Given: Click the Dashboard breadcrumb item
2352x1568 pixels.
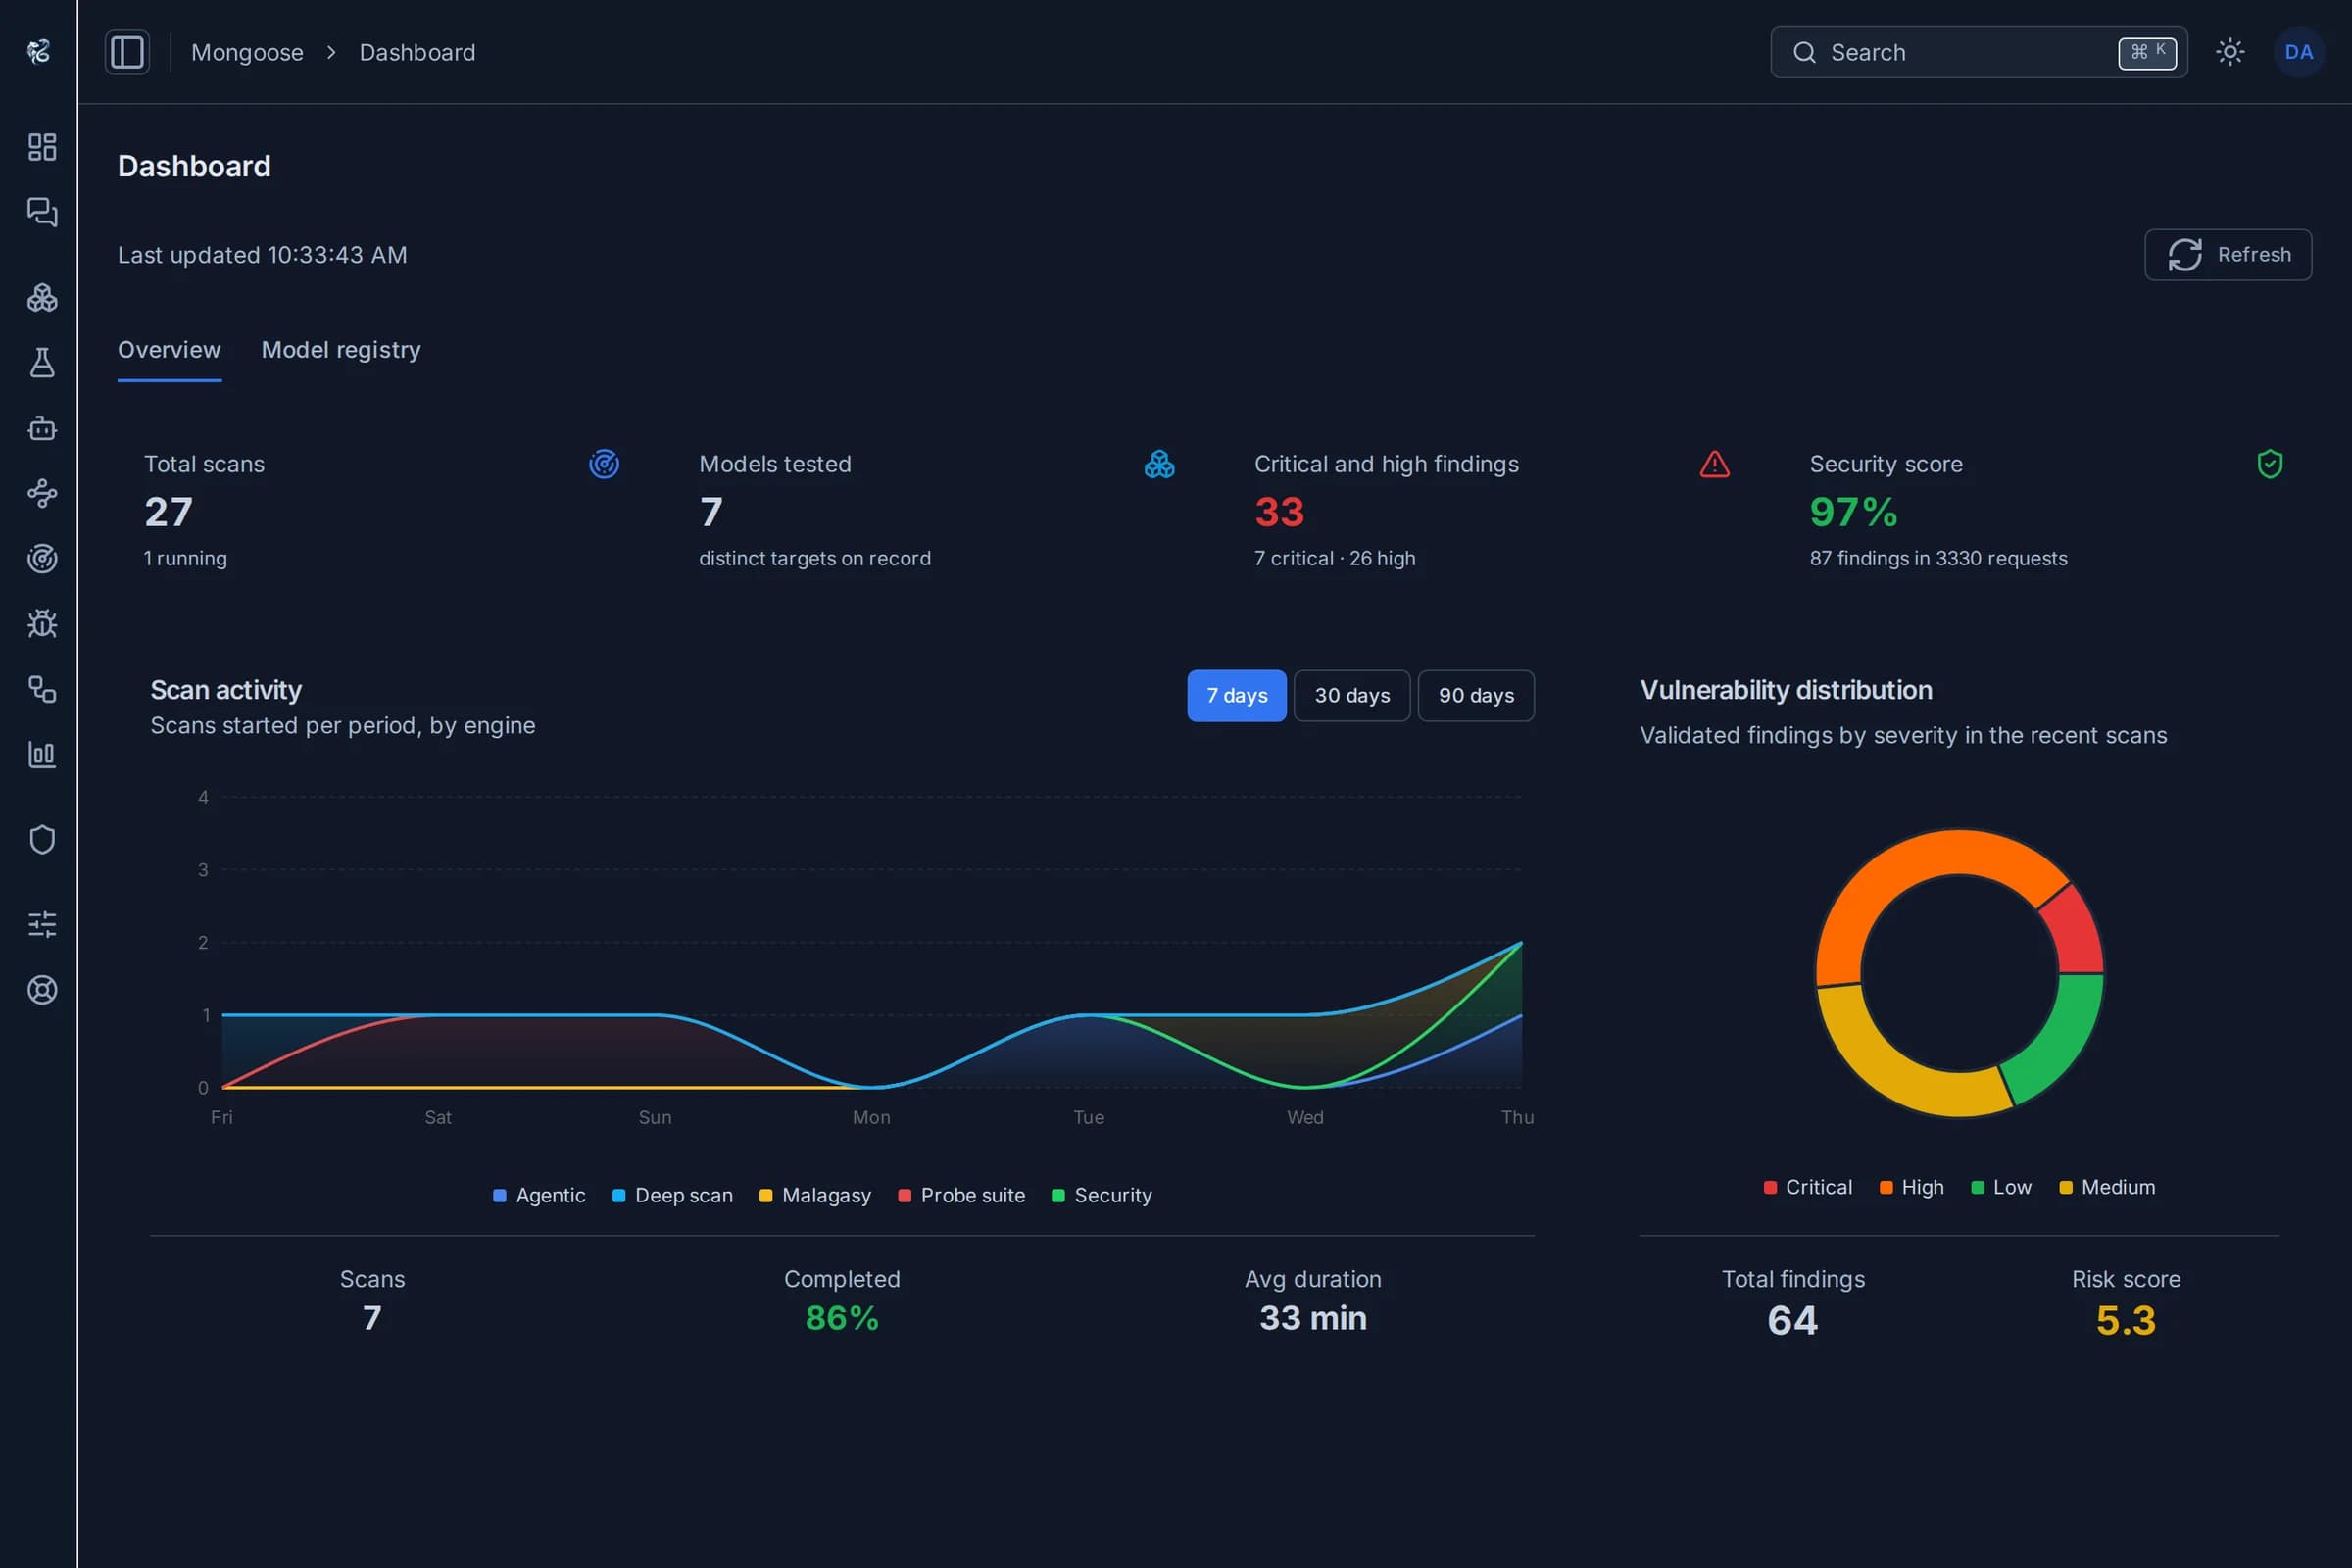Looking at the screenshot, I should [417, 52].
